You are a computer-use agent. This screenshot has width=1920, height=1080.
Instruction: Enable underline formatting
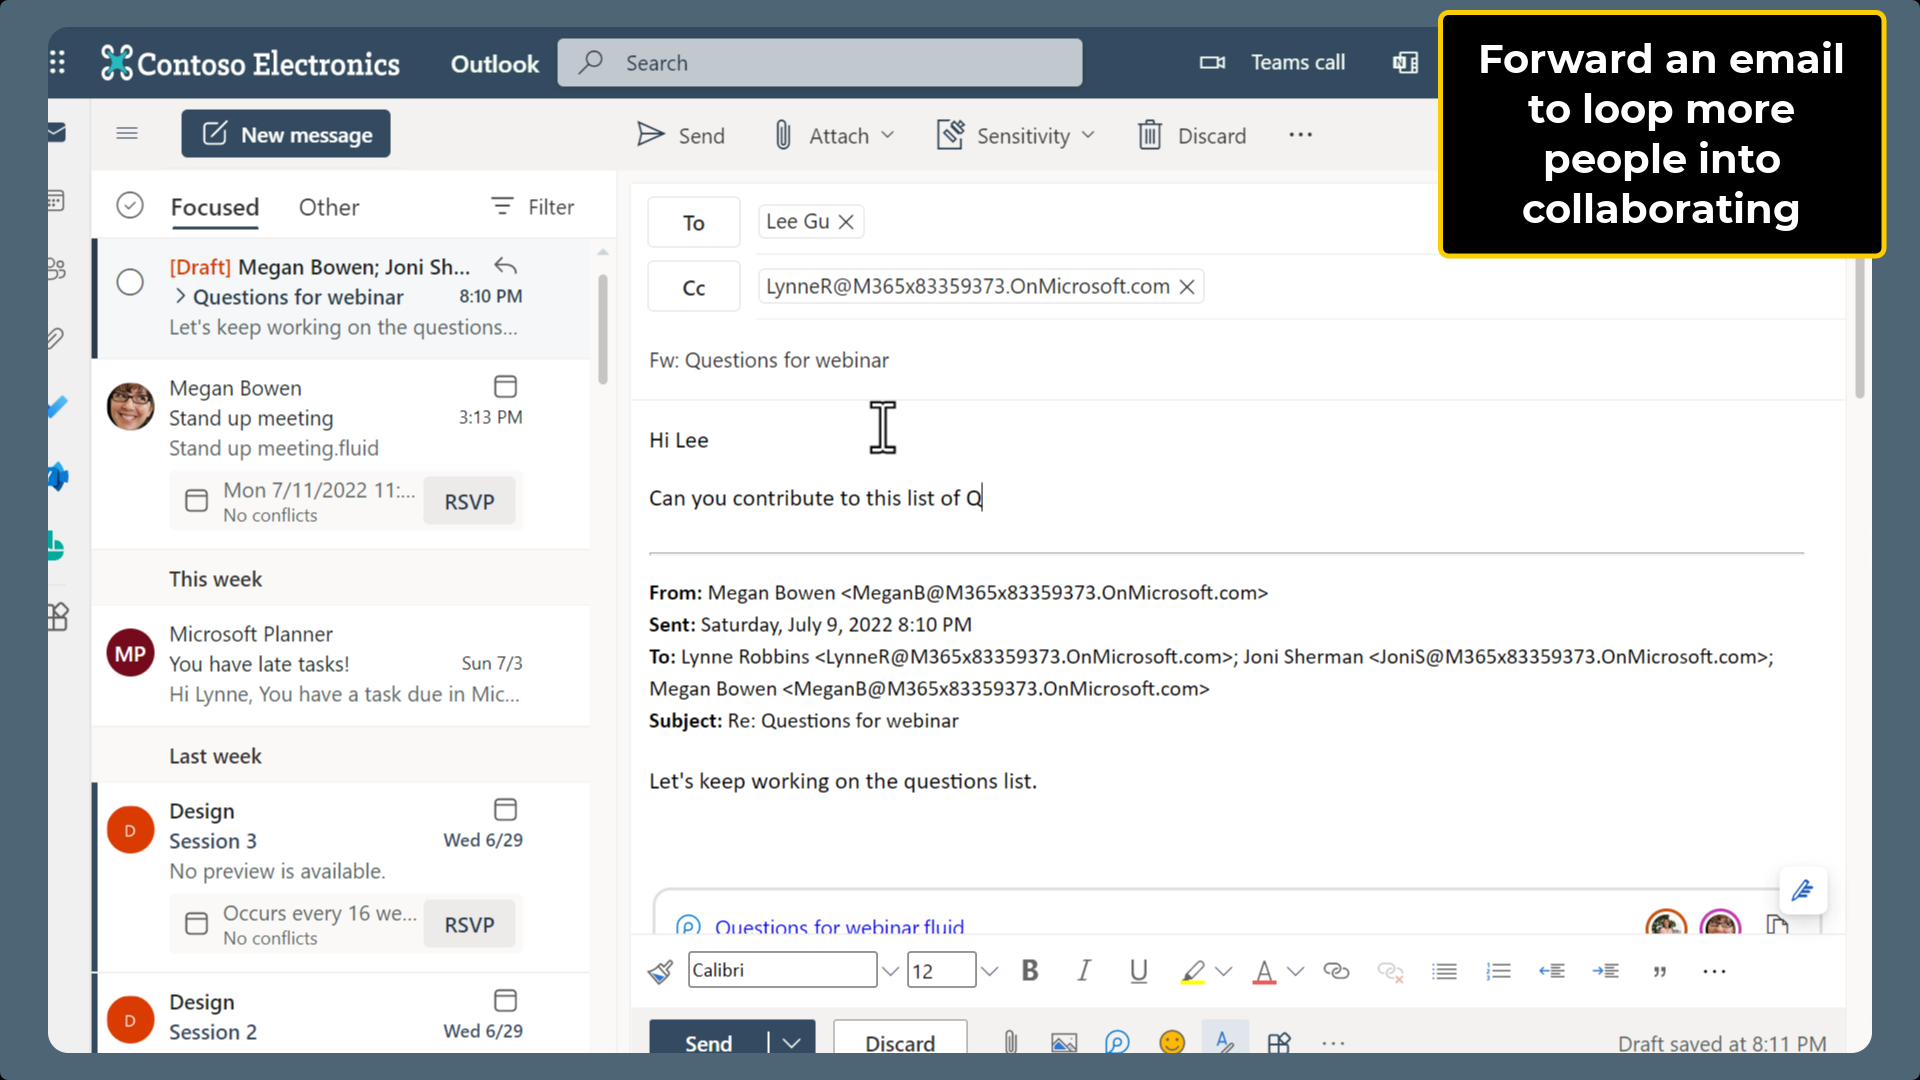(x=1138, y=970)
